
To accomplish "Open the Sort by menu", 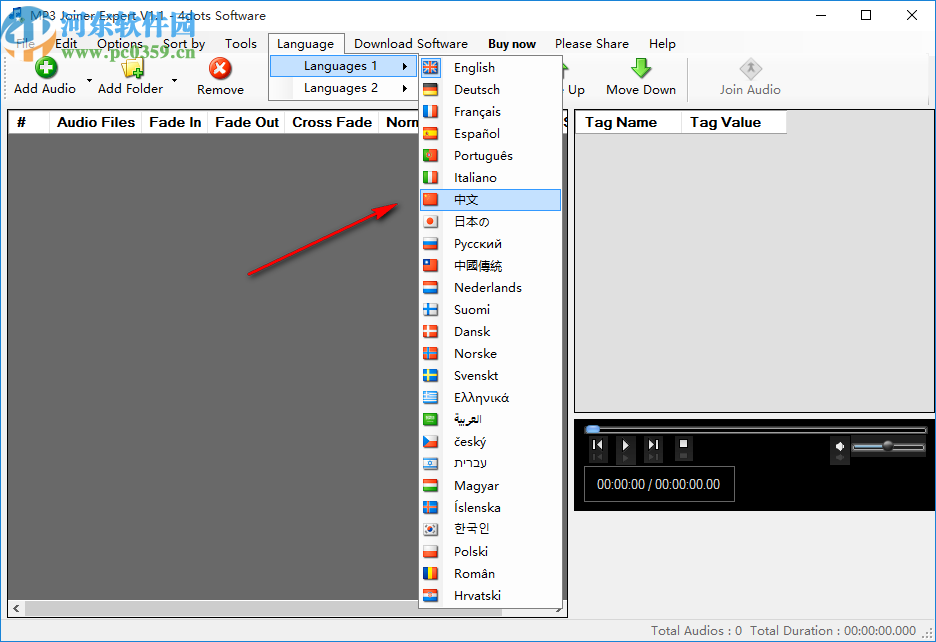I will pos(184,44).
